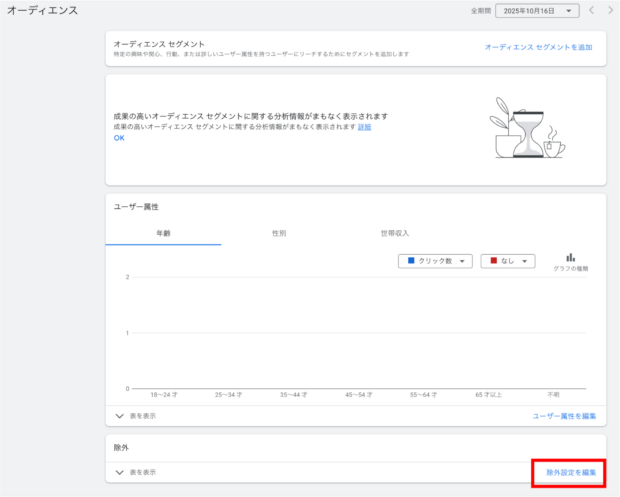Click the 45〜54 才 axis label
Image resolution: width=620 pixels, height=497 pixels.
pos(358,395)
